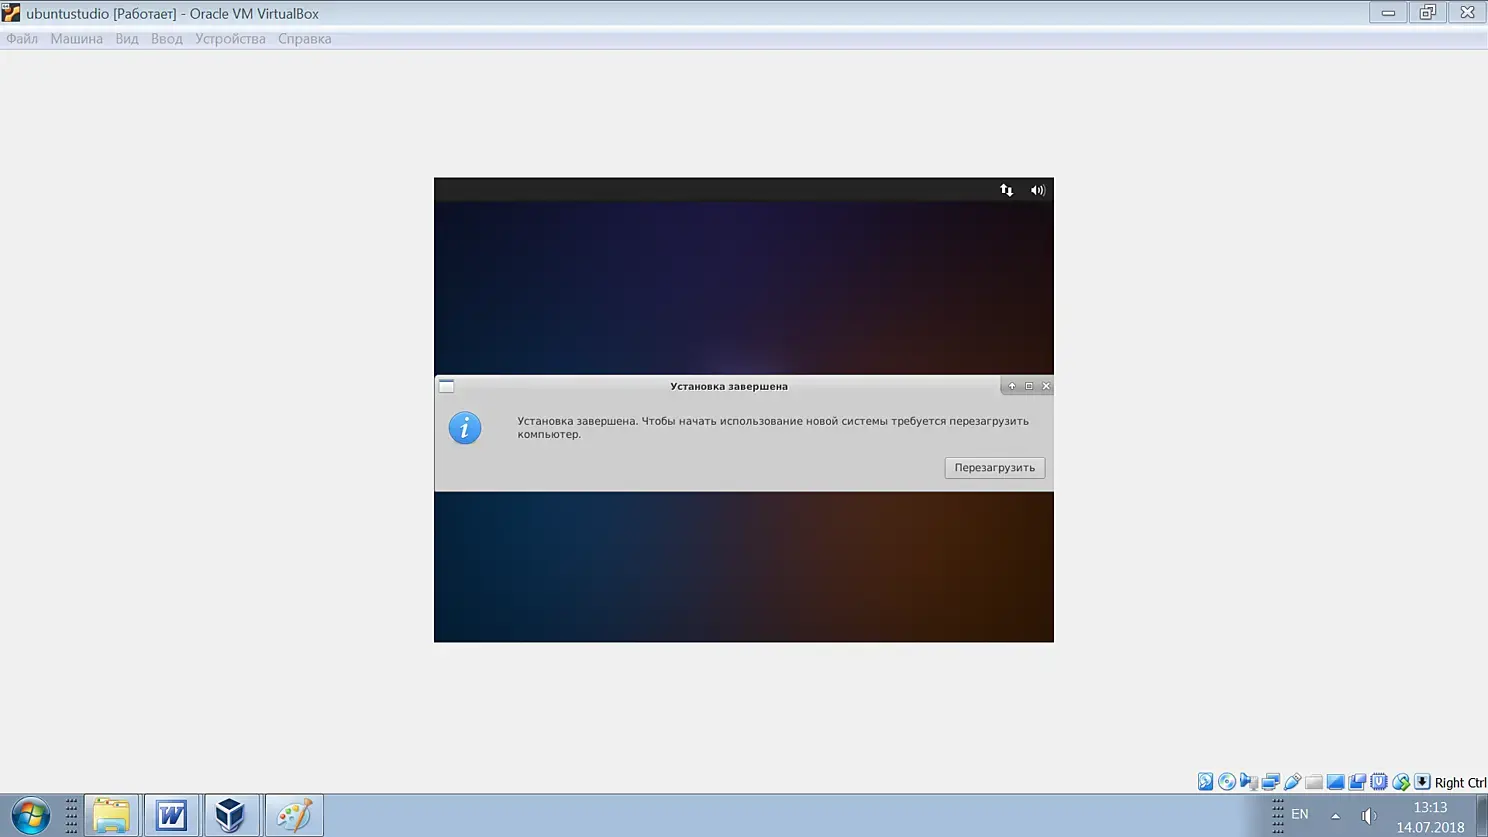1488x837 pixels.
Task: Roll up the Установка завершена dialog
Action: coord(1012,386)
